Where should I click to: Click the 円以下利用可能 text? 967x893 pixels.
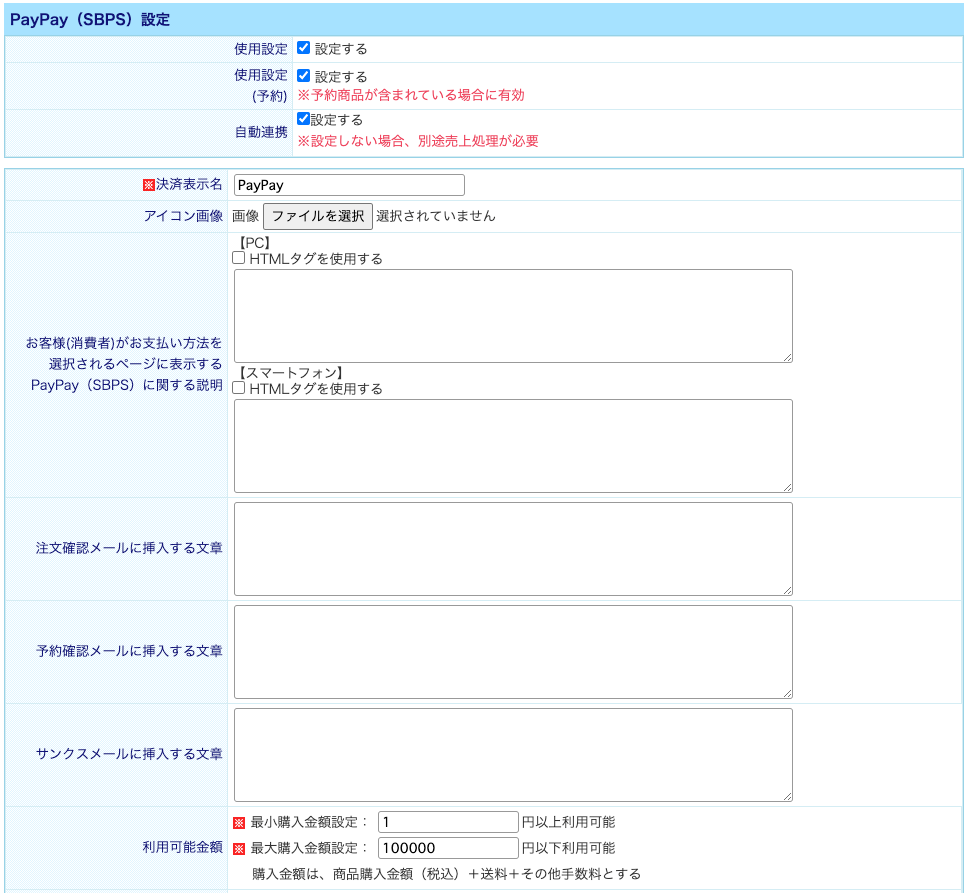[569, 848]
